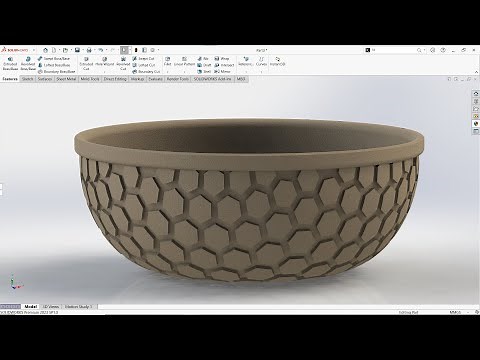This screenshot has height=360, width=480.
Task: Expand the Hole Wizard dropdown arrow
Action: (x=104, y=71)
